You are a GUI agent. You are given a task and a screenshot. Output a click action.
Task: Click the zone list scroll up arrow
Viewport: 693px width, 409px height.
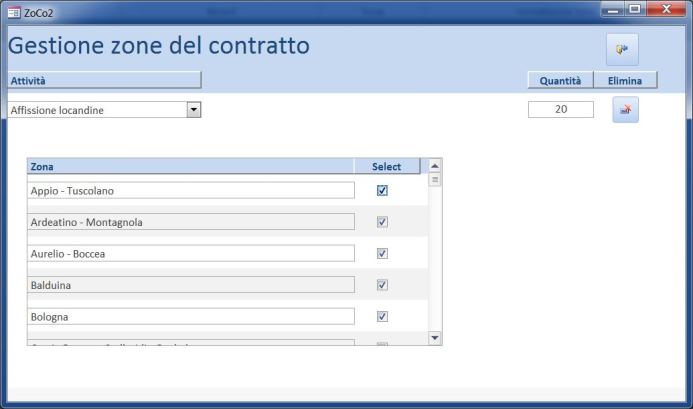(x=434, y=166)
